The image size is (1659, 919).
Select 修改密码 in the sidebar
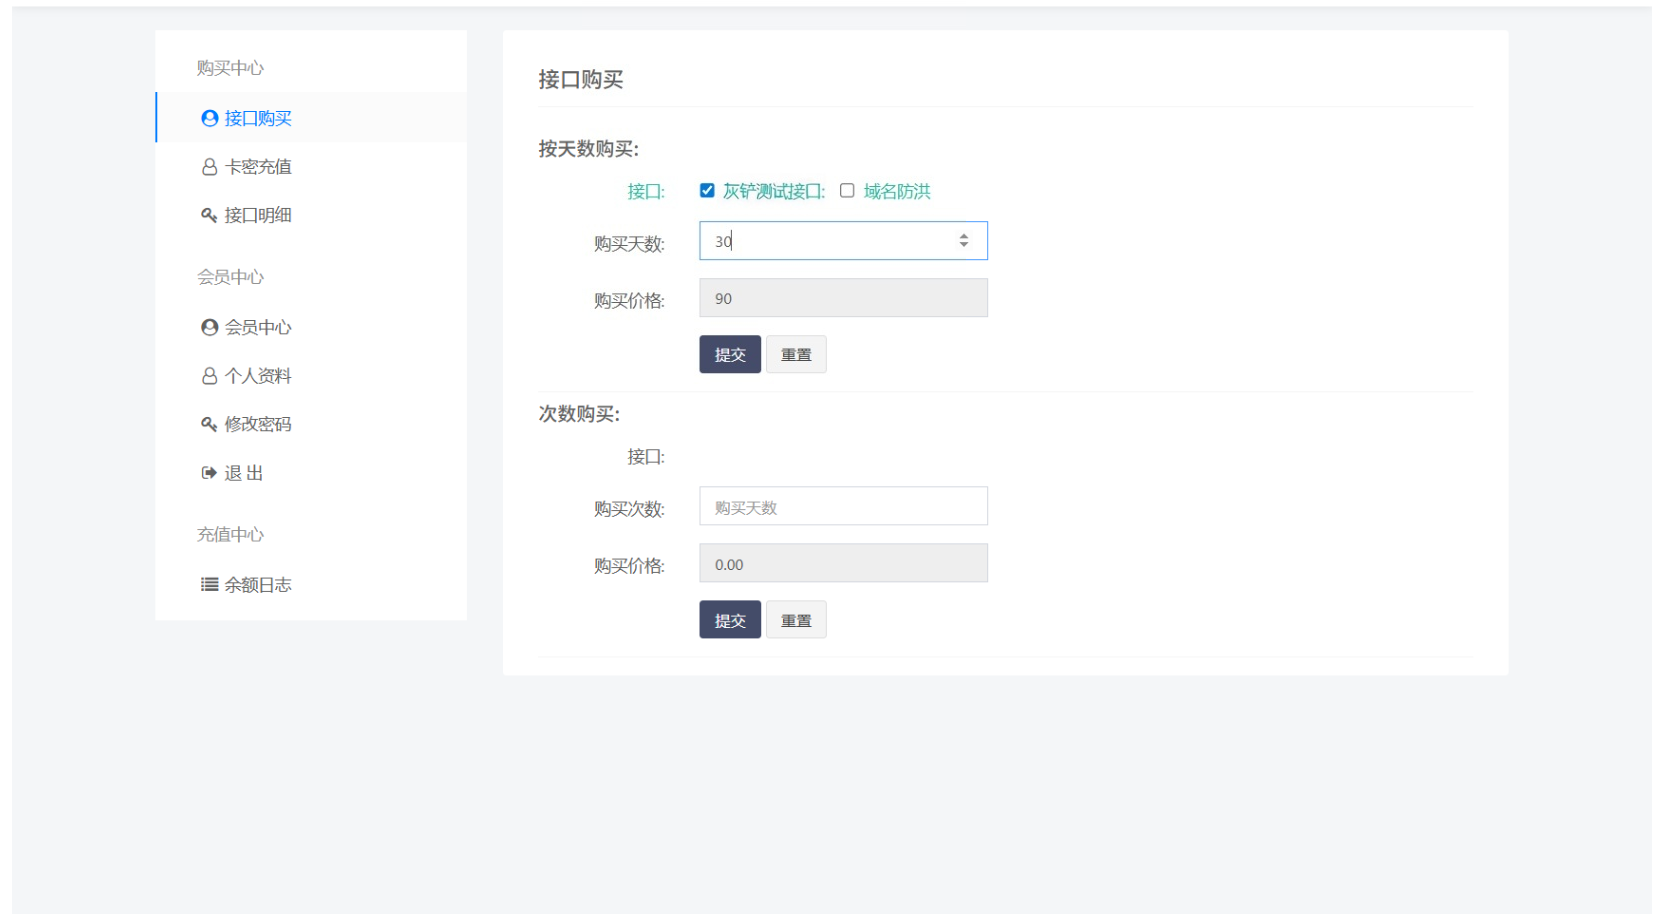(311, 424)
